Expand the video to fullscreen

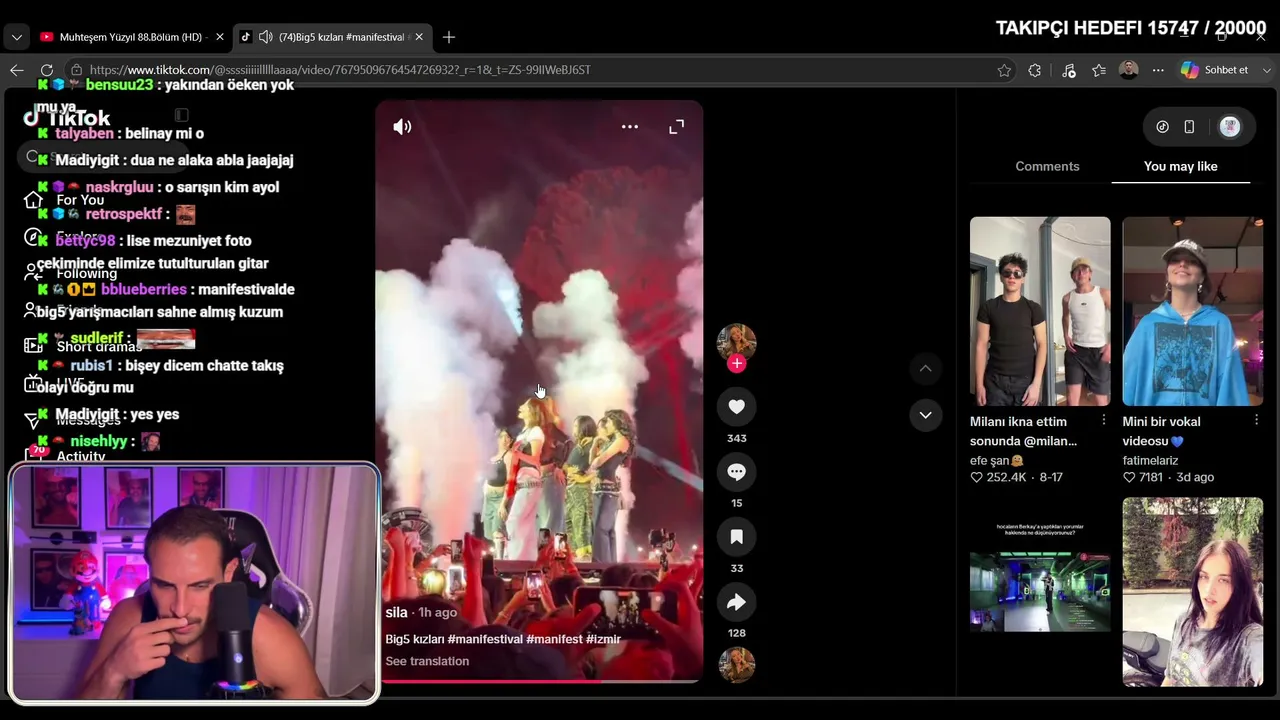677,127
